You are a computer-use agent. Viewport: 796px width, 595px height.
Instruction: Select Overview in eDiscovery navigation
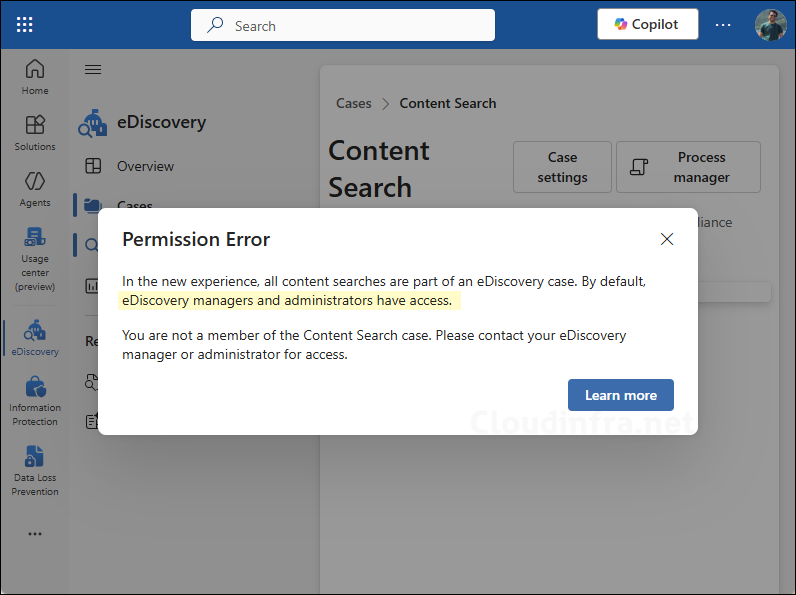144,166
